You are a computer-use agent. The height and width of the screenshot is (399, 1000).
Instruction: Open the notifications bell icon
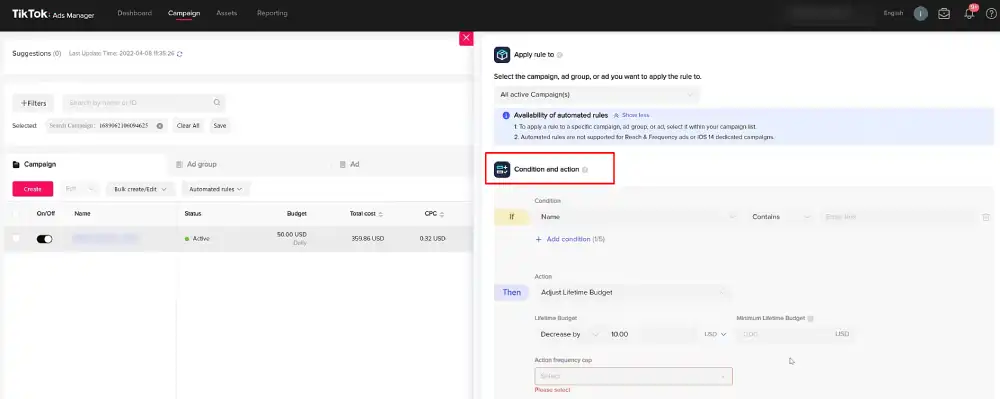pos(969,13)
